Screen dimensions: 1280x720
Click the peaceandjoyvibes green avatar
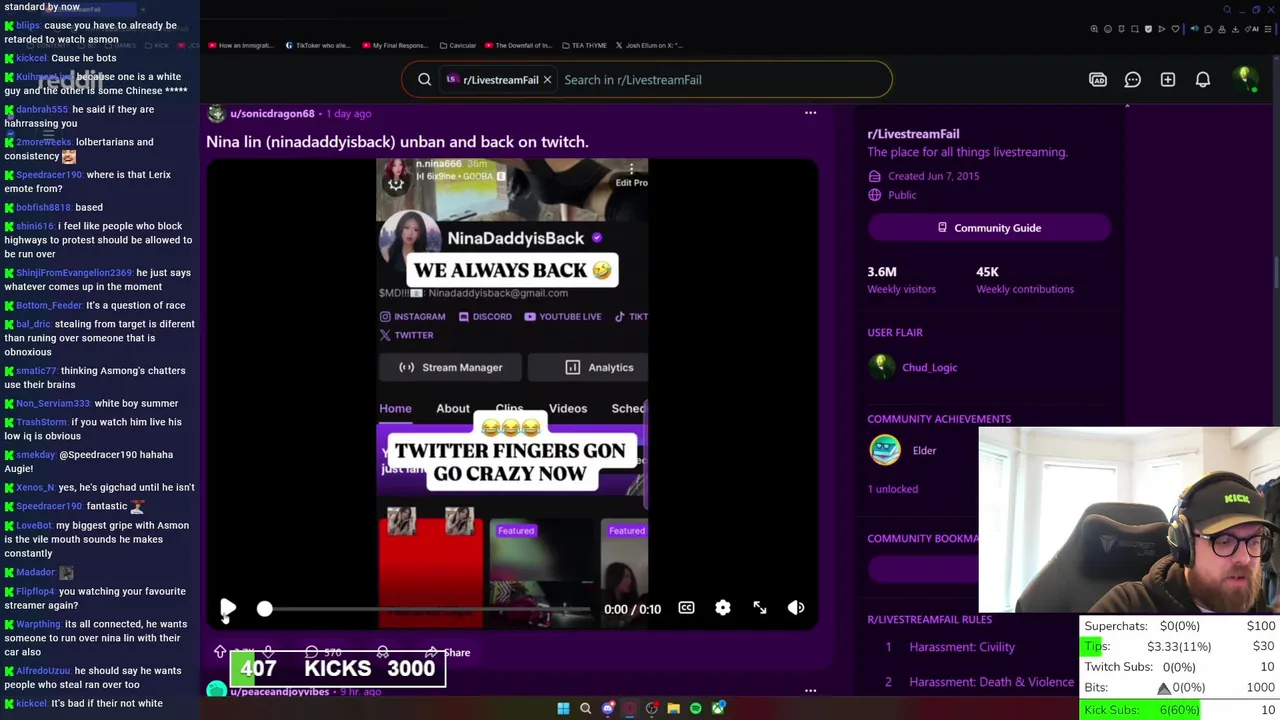216,690
